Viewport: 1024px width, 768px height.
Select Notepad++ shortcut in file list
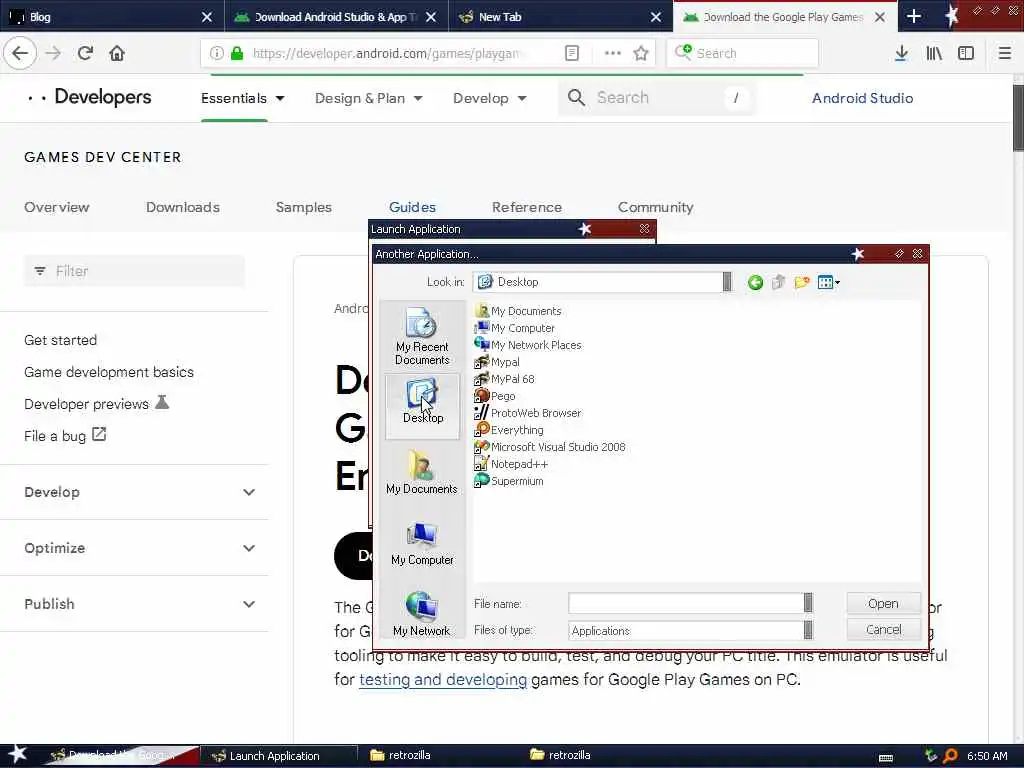[x=511, y=464]
